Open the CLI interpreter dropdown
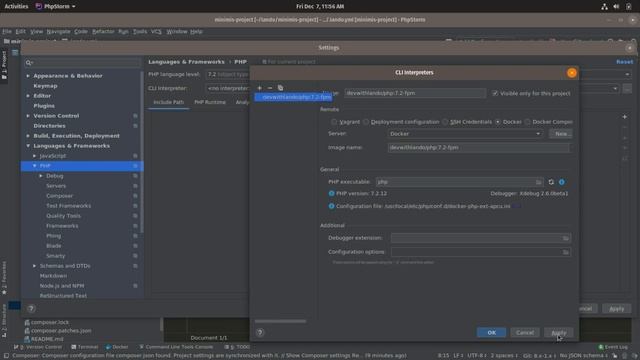 (x=615, y=89)
